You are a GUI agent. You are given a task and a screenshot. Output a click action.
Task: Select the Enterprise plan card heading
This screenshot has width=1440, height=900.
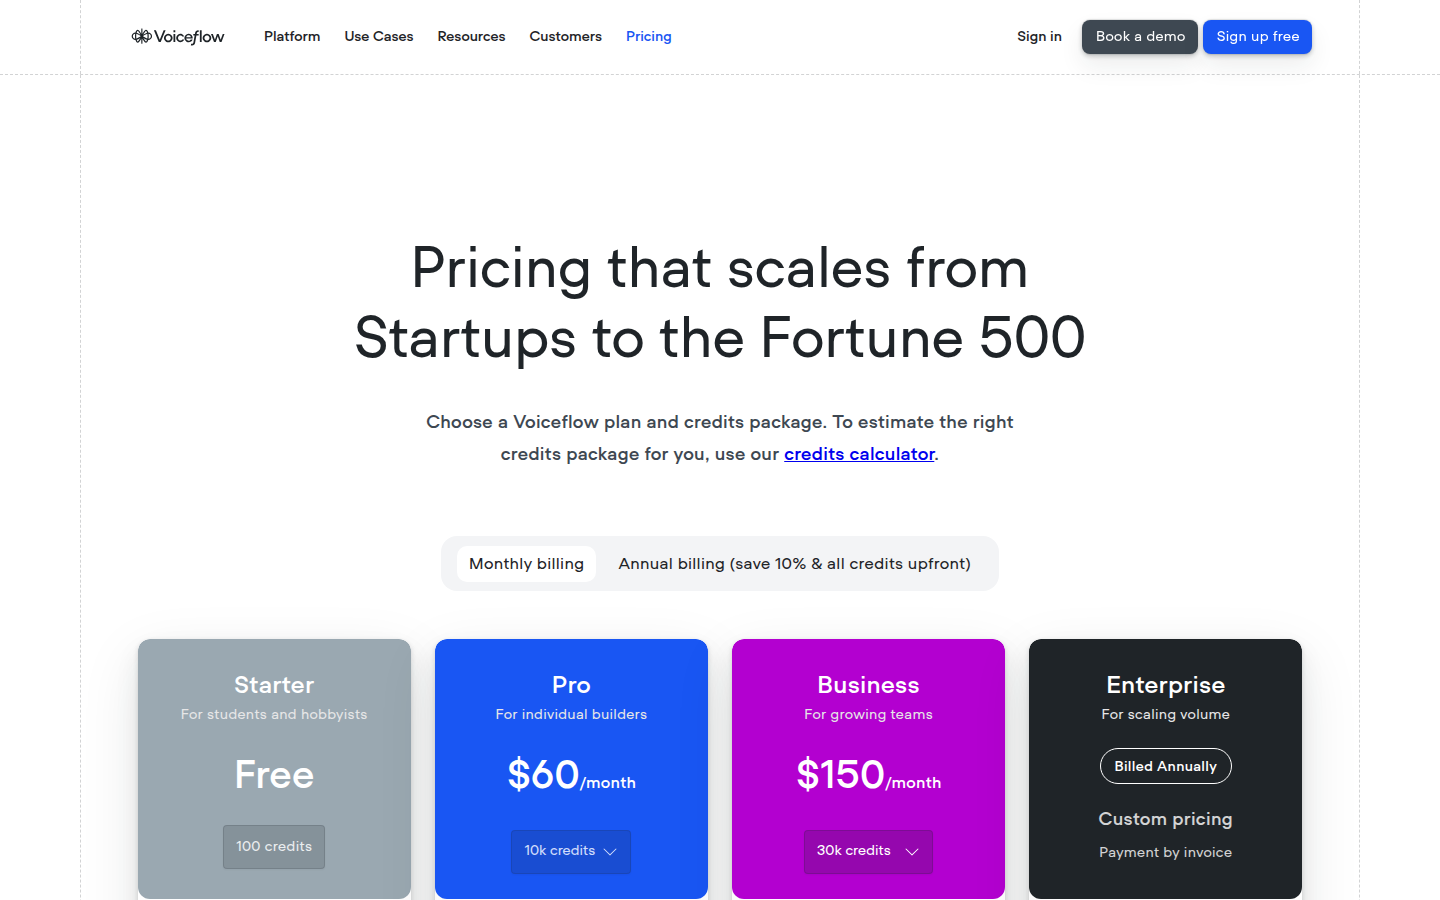pyautogui.click(x=1165, y=685)
